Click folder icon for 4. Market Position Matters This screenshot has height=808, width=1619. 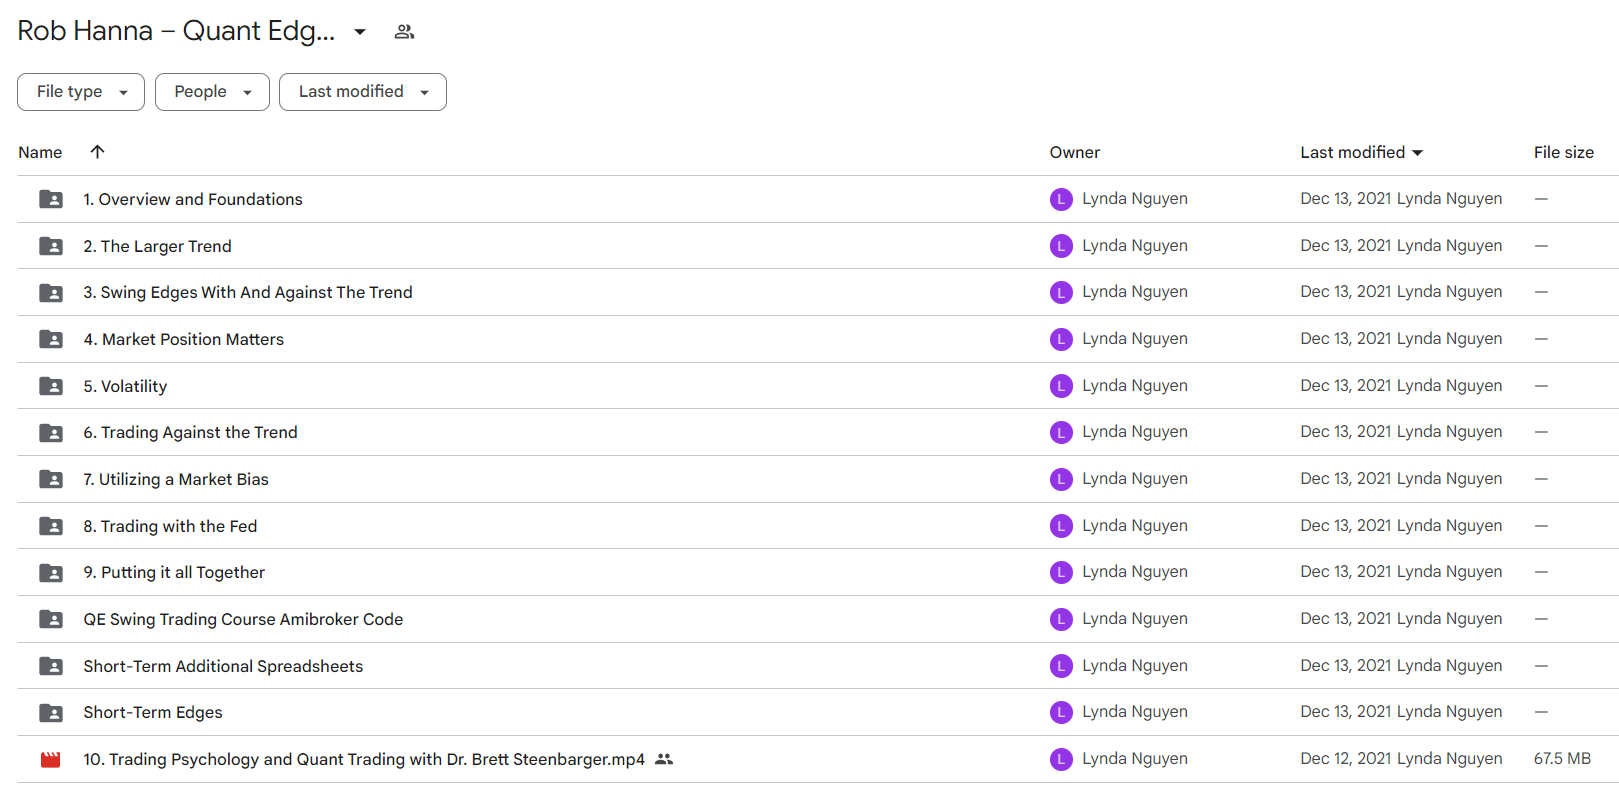coord(51,339)
